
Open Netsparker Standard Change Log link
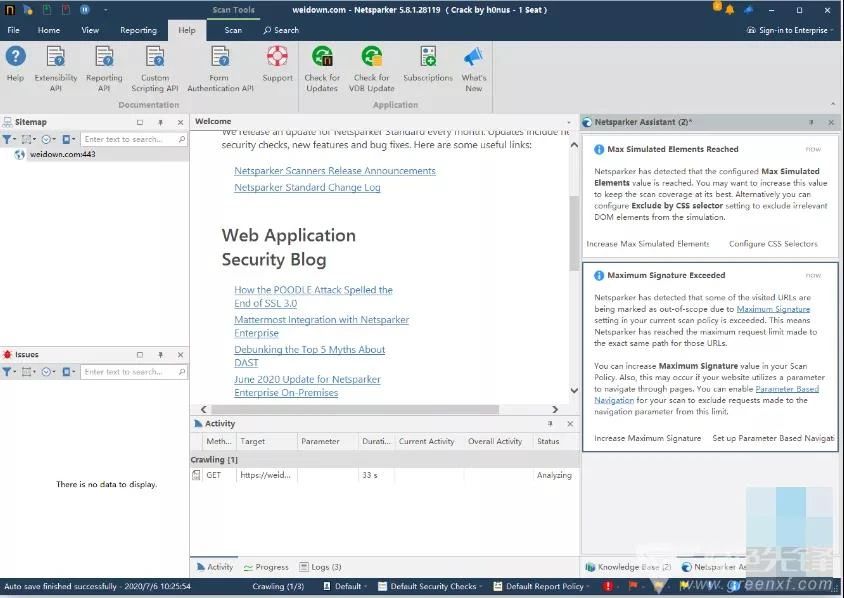coord(307,187)
